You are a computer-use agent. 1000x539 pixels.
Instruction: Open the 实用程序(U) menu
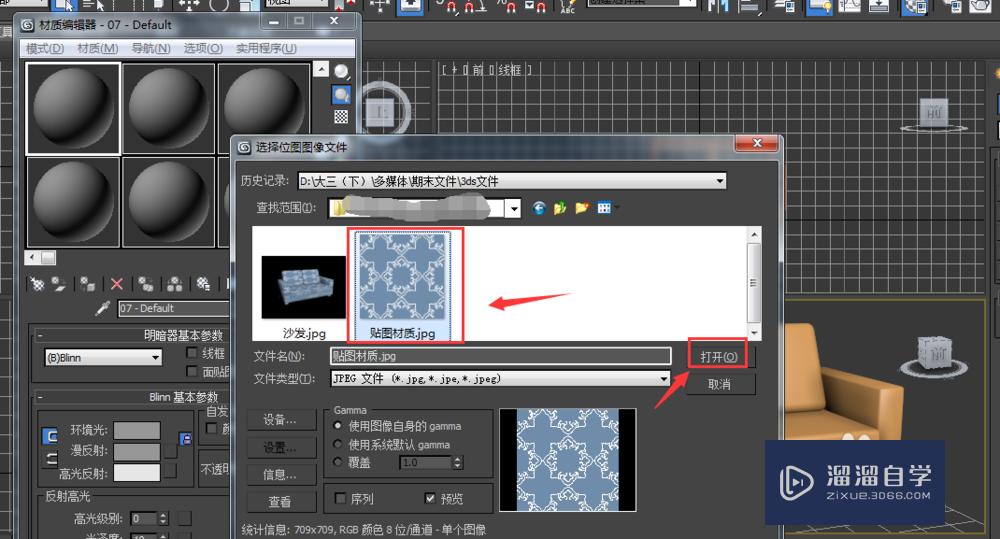266,48
